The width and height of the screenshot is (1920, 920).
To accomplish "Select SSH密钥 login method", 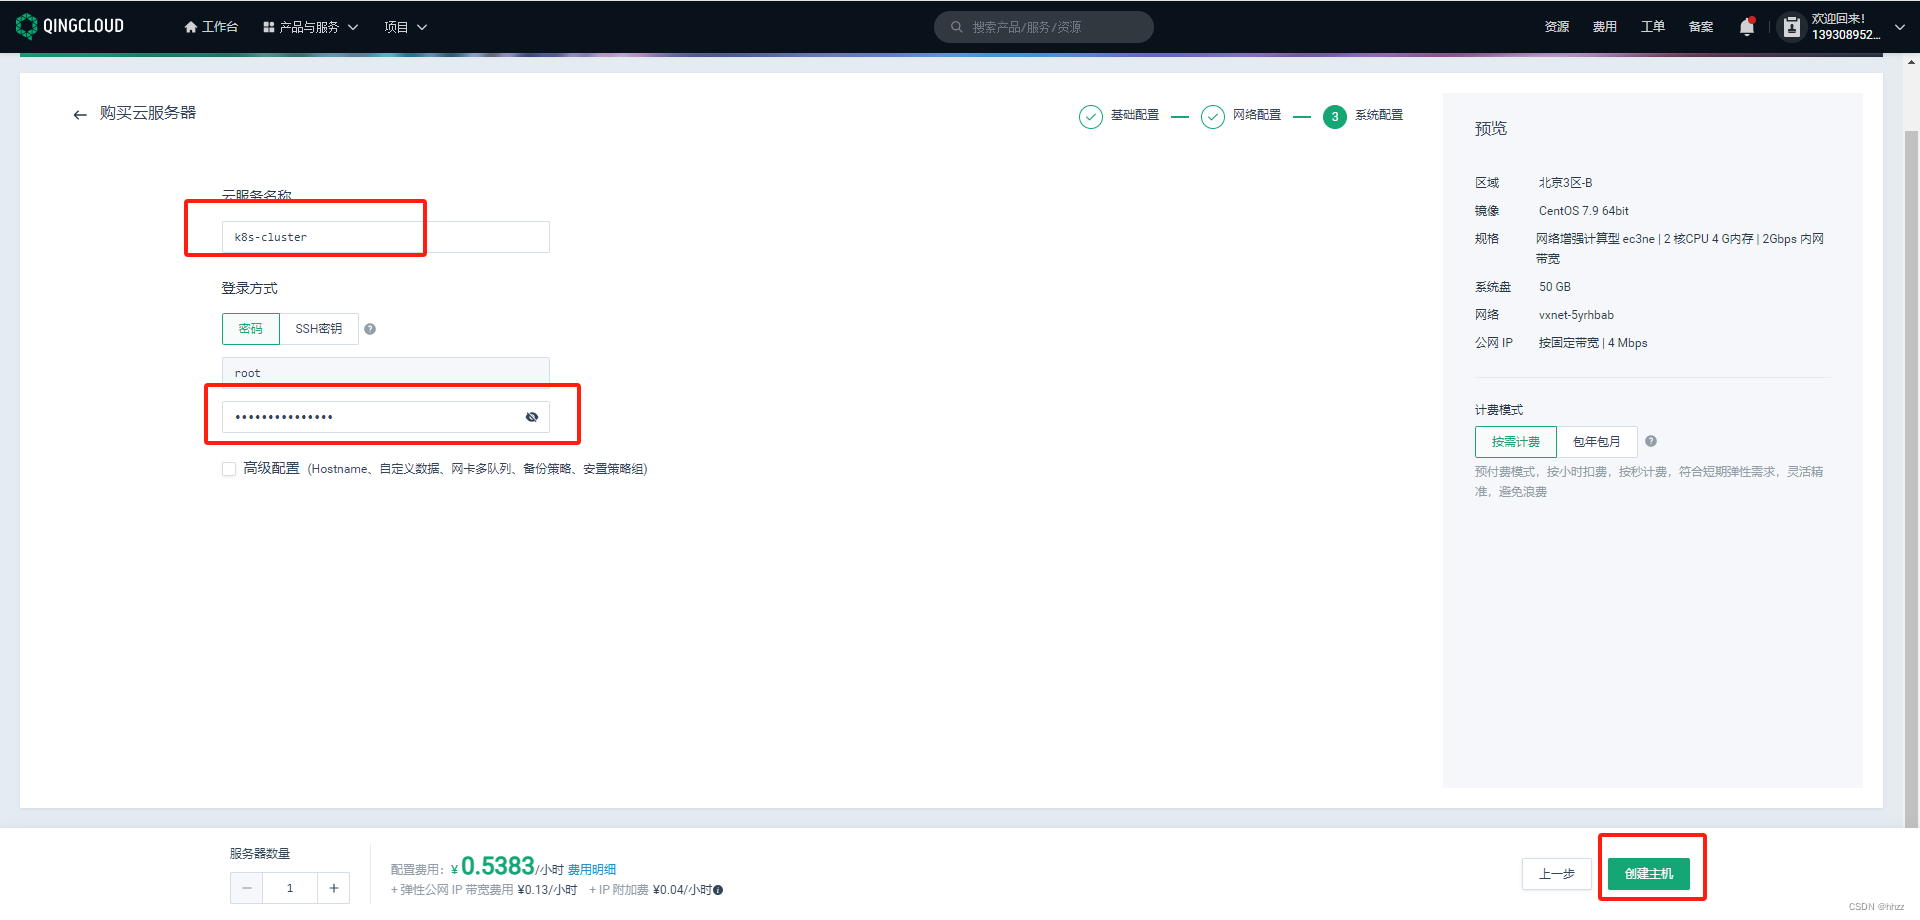I will click(x=319, y=329).
